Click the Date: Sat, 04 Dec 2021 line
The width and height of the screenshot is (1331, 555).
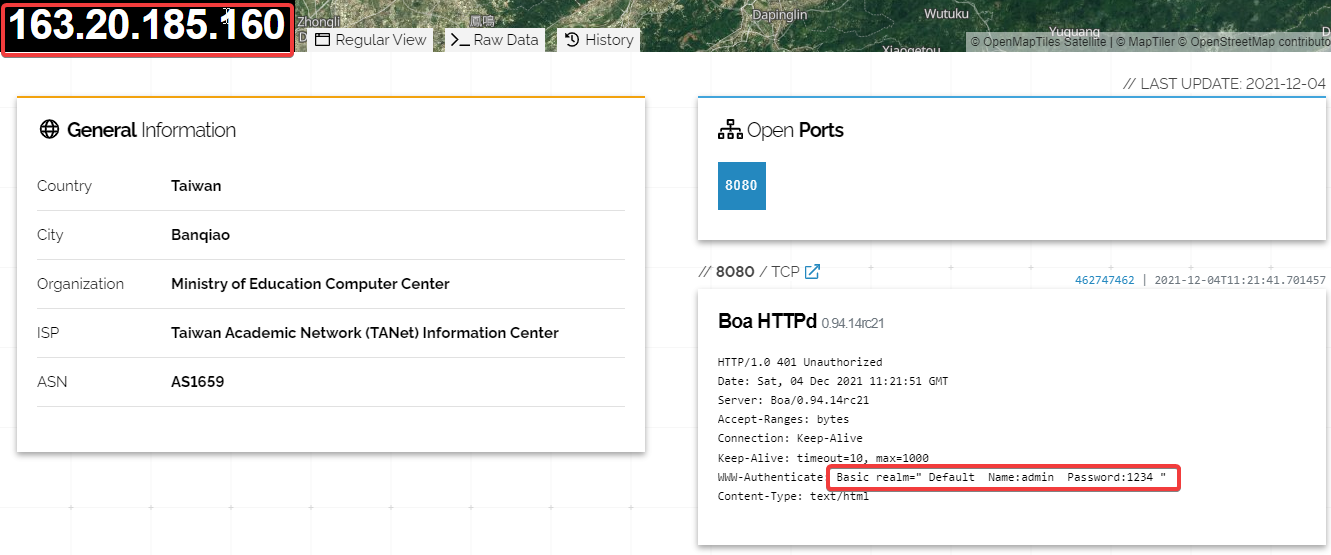(x=833, y=381)
